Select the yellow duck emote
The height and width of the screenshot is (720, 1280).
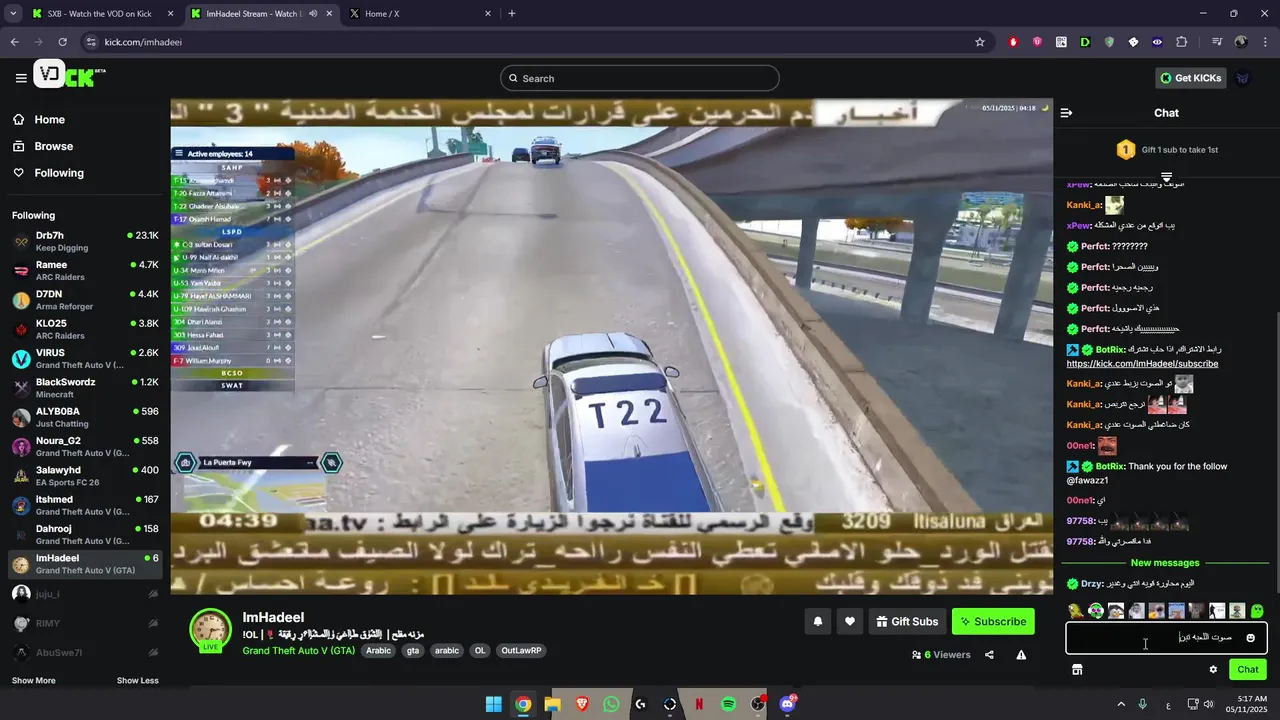pos(1076,611)
